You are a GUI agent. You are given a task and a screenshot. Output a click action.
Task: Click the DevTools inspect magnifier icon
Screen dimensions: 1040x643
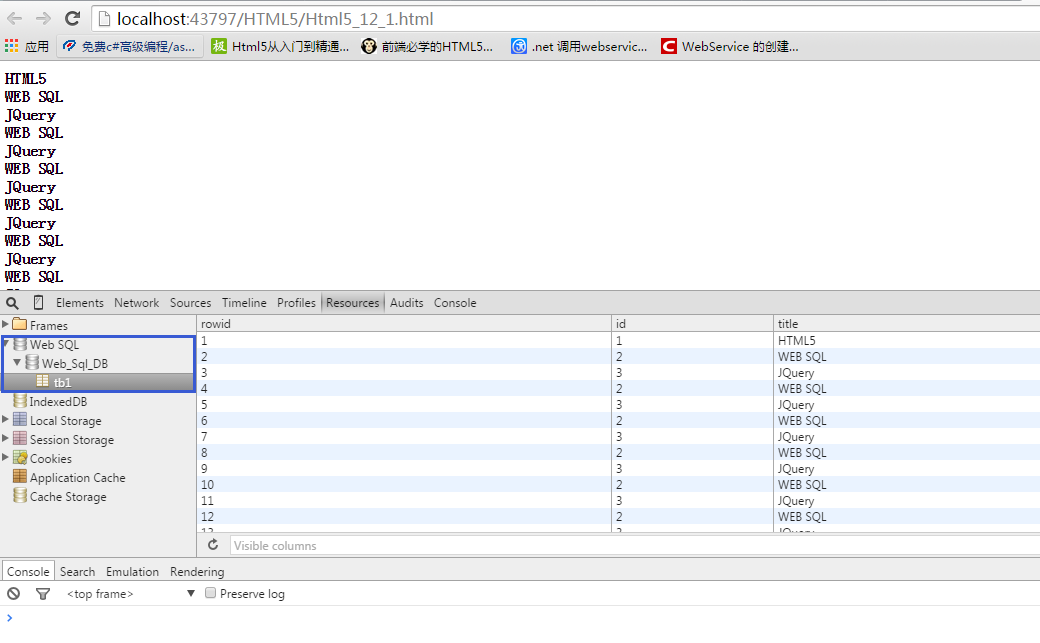[x=13, y=303]
